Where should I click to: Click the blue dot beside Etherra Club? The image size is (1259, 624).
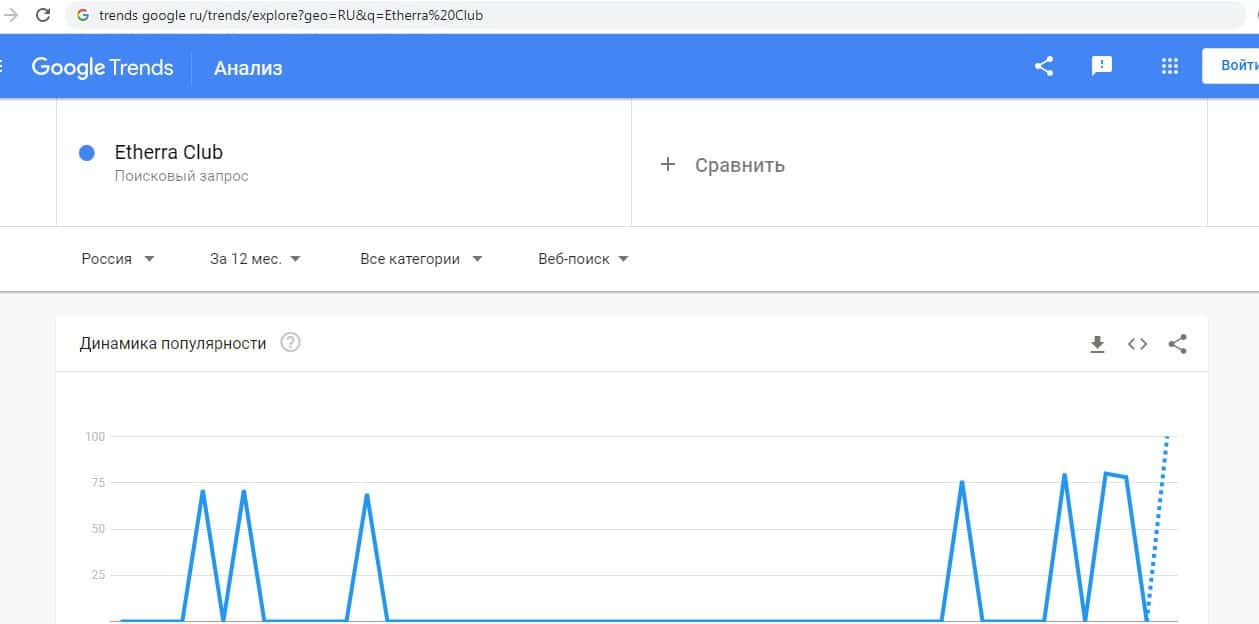[x=86, y=153]
